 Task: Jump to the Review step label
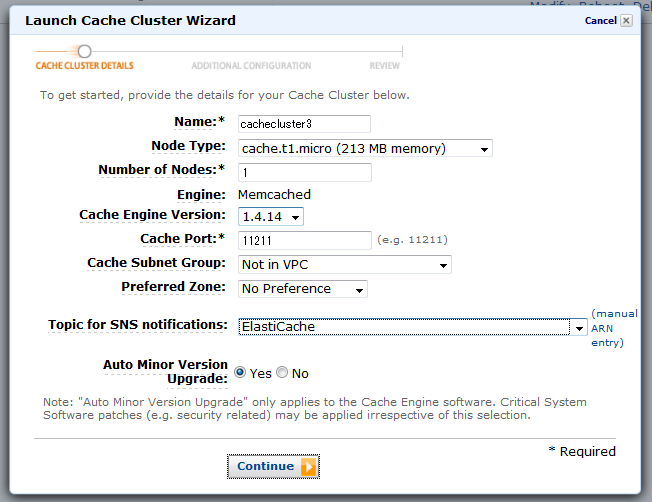[x=385, y=66]
